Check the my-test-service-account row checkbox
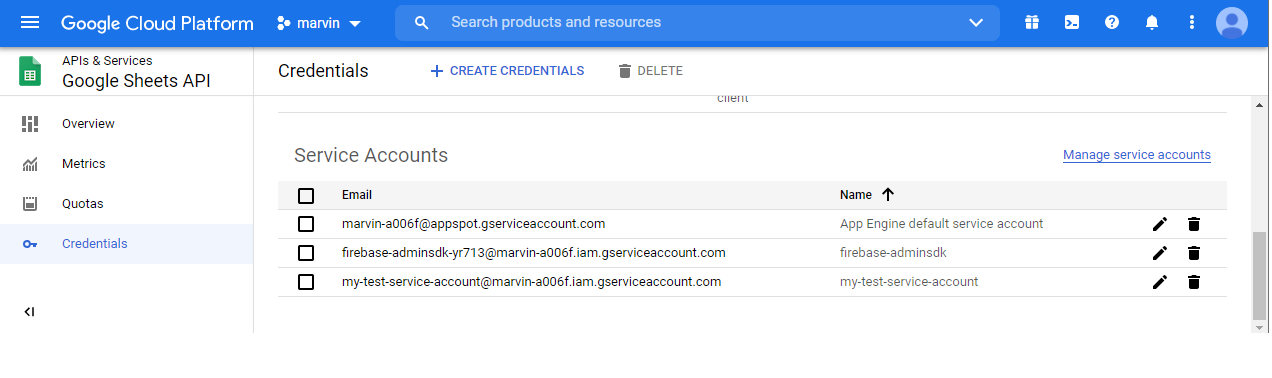This screenshot has height=378, width=1272. 306,282
